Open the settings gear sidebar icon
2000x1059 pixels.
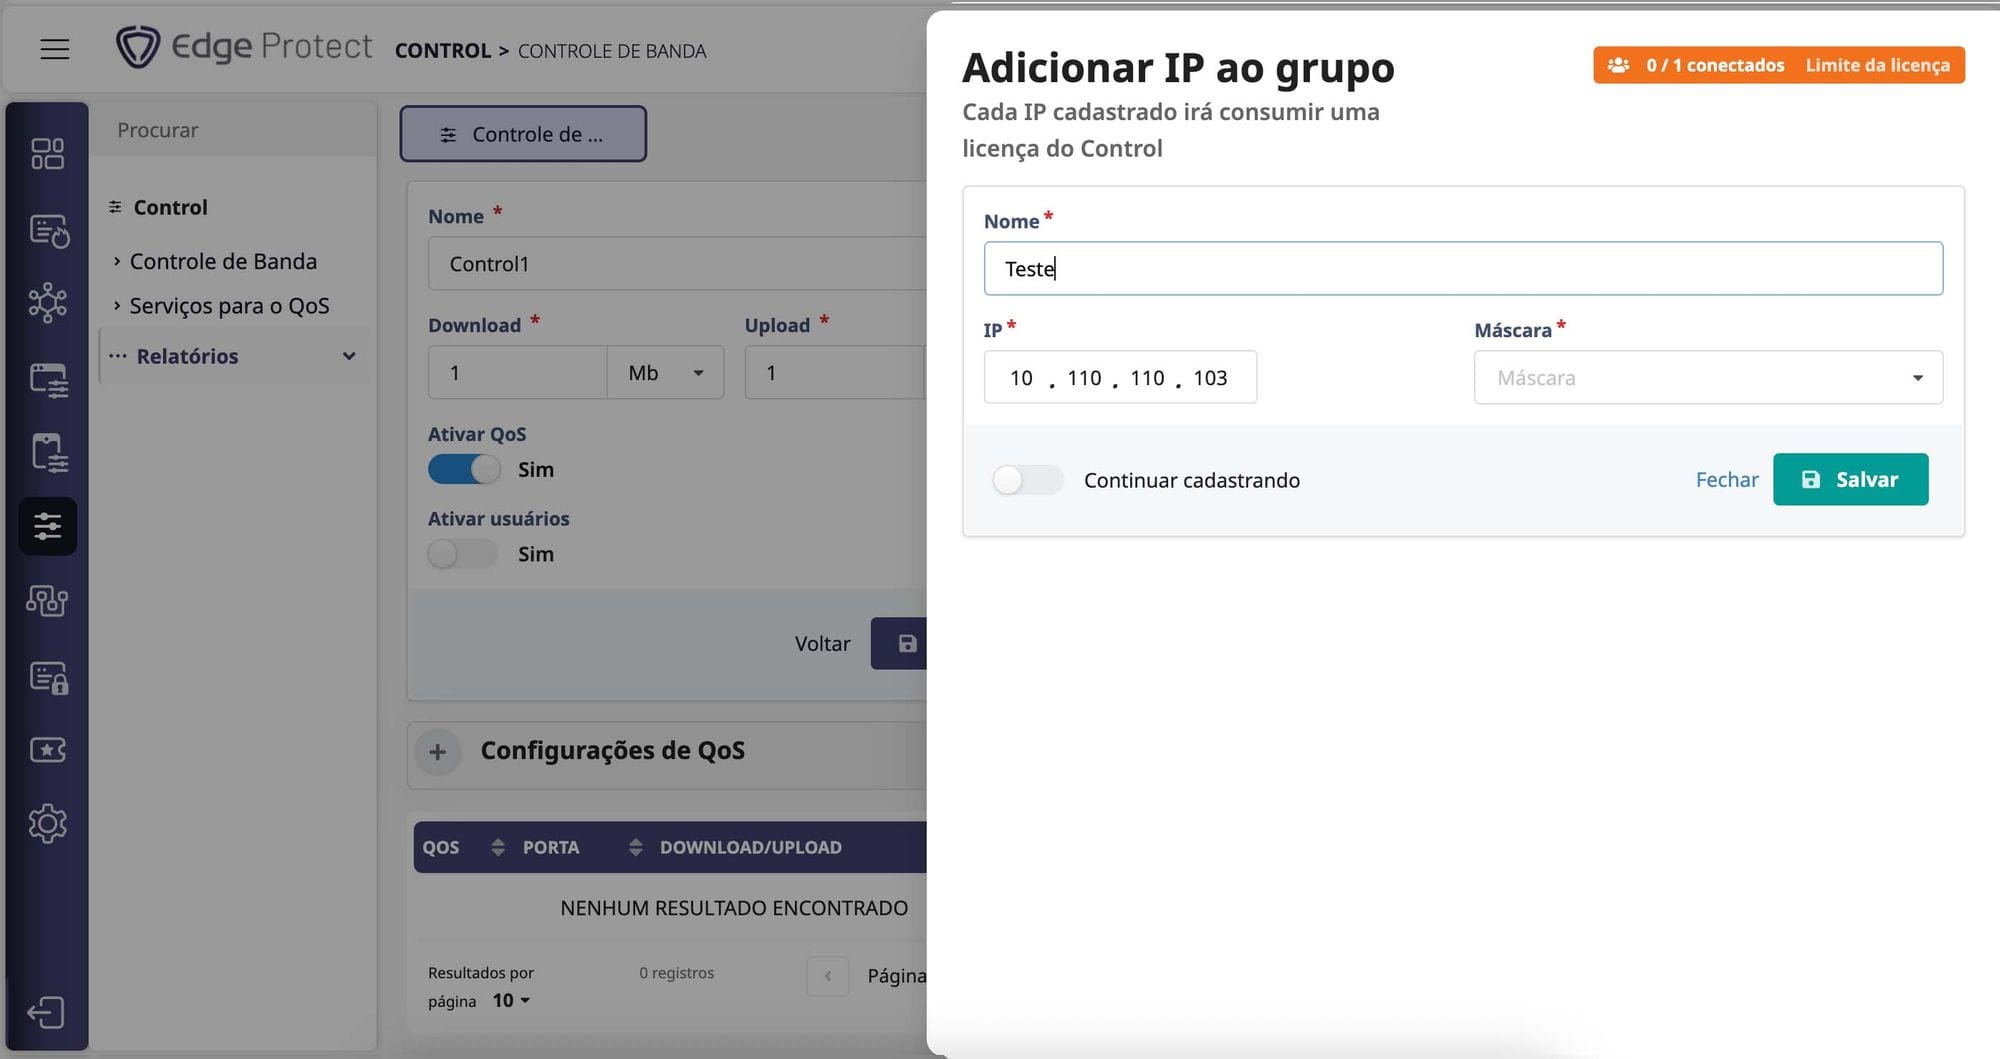47,824
